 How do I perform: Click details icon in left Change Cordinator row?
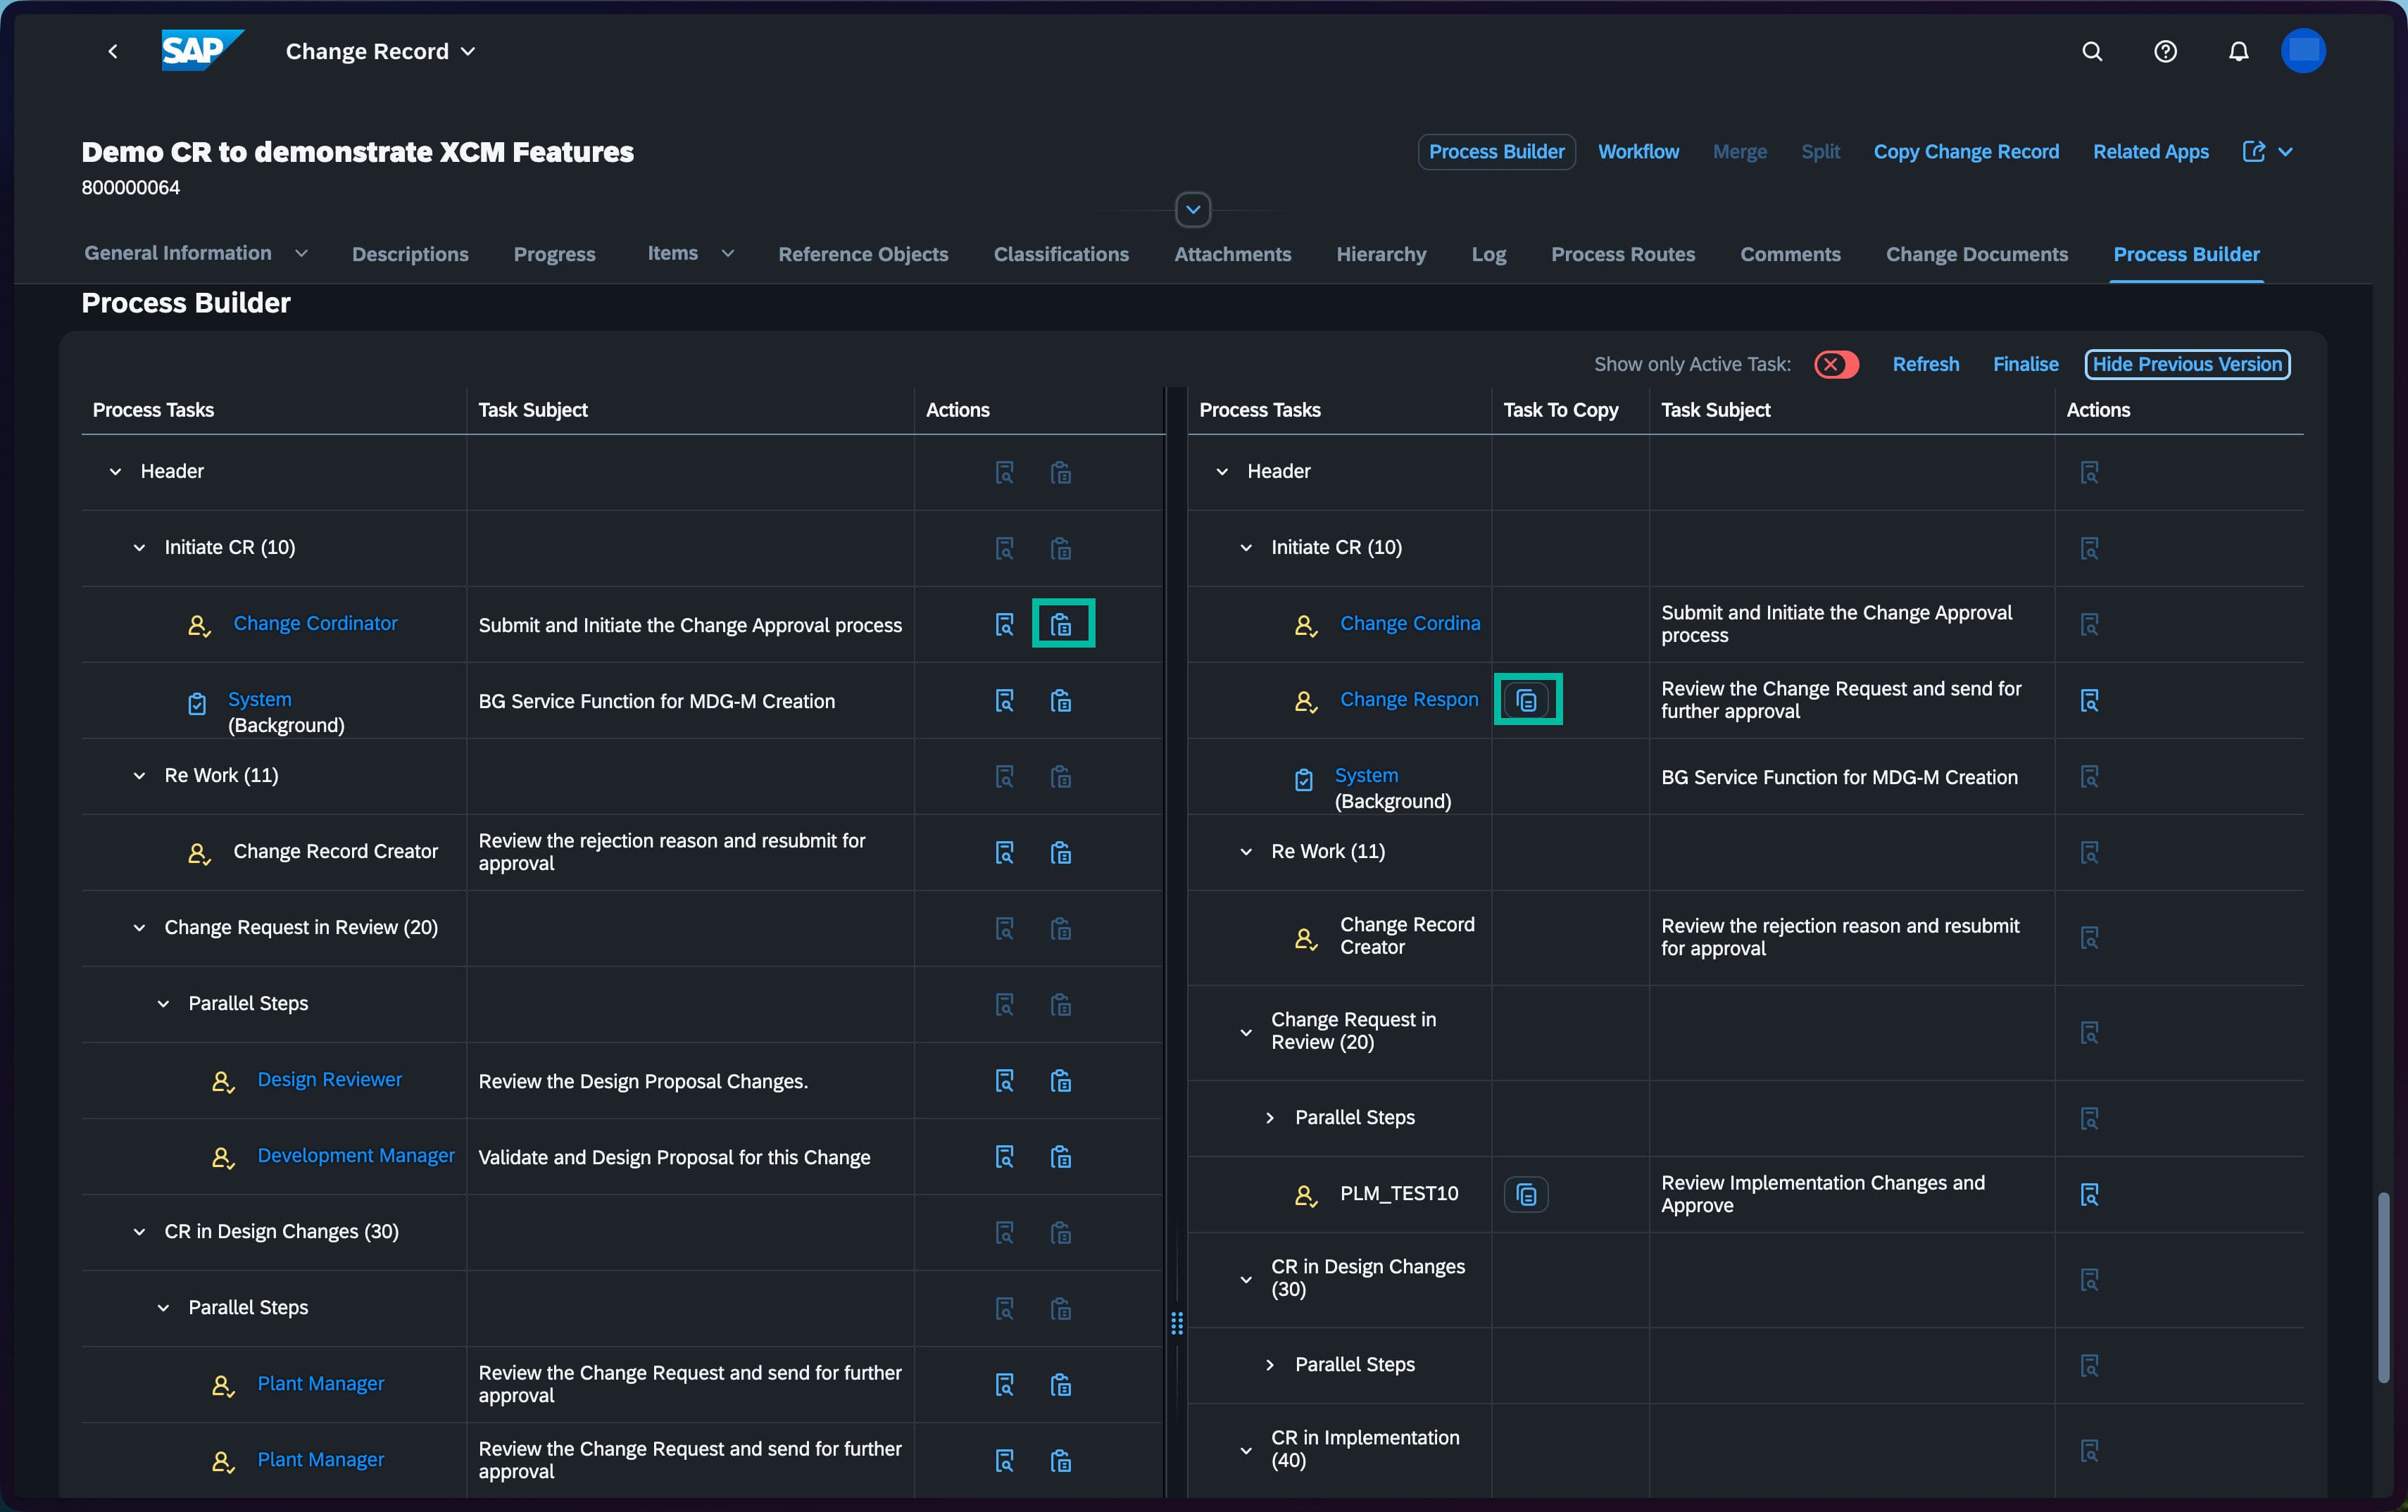click(1005, 624)
